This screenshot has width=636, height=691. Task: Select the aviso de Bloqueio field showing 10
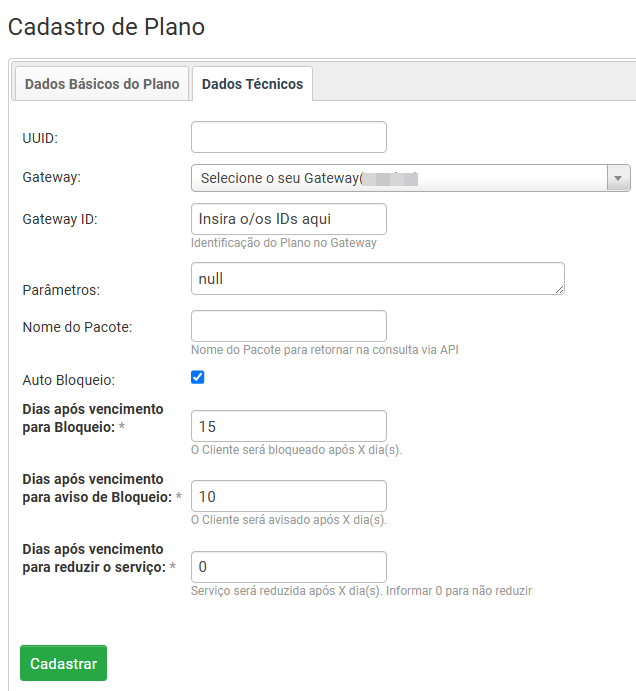(288, 496)
